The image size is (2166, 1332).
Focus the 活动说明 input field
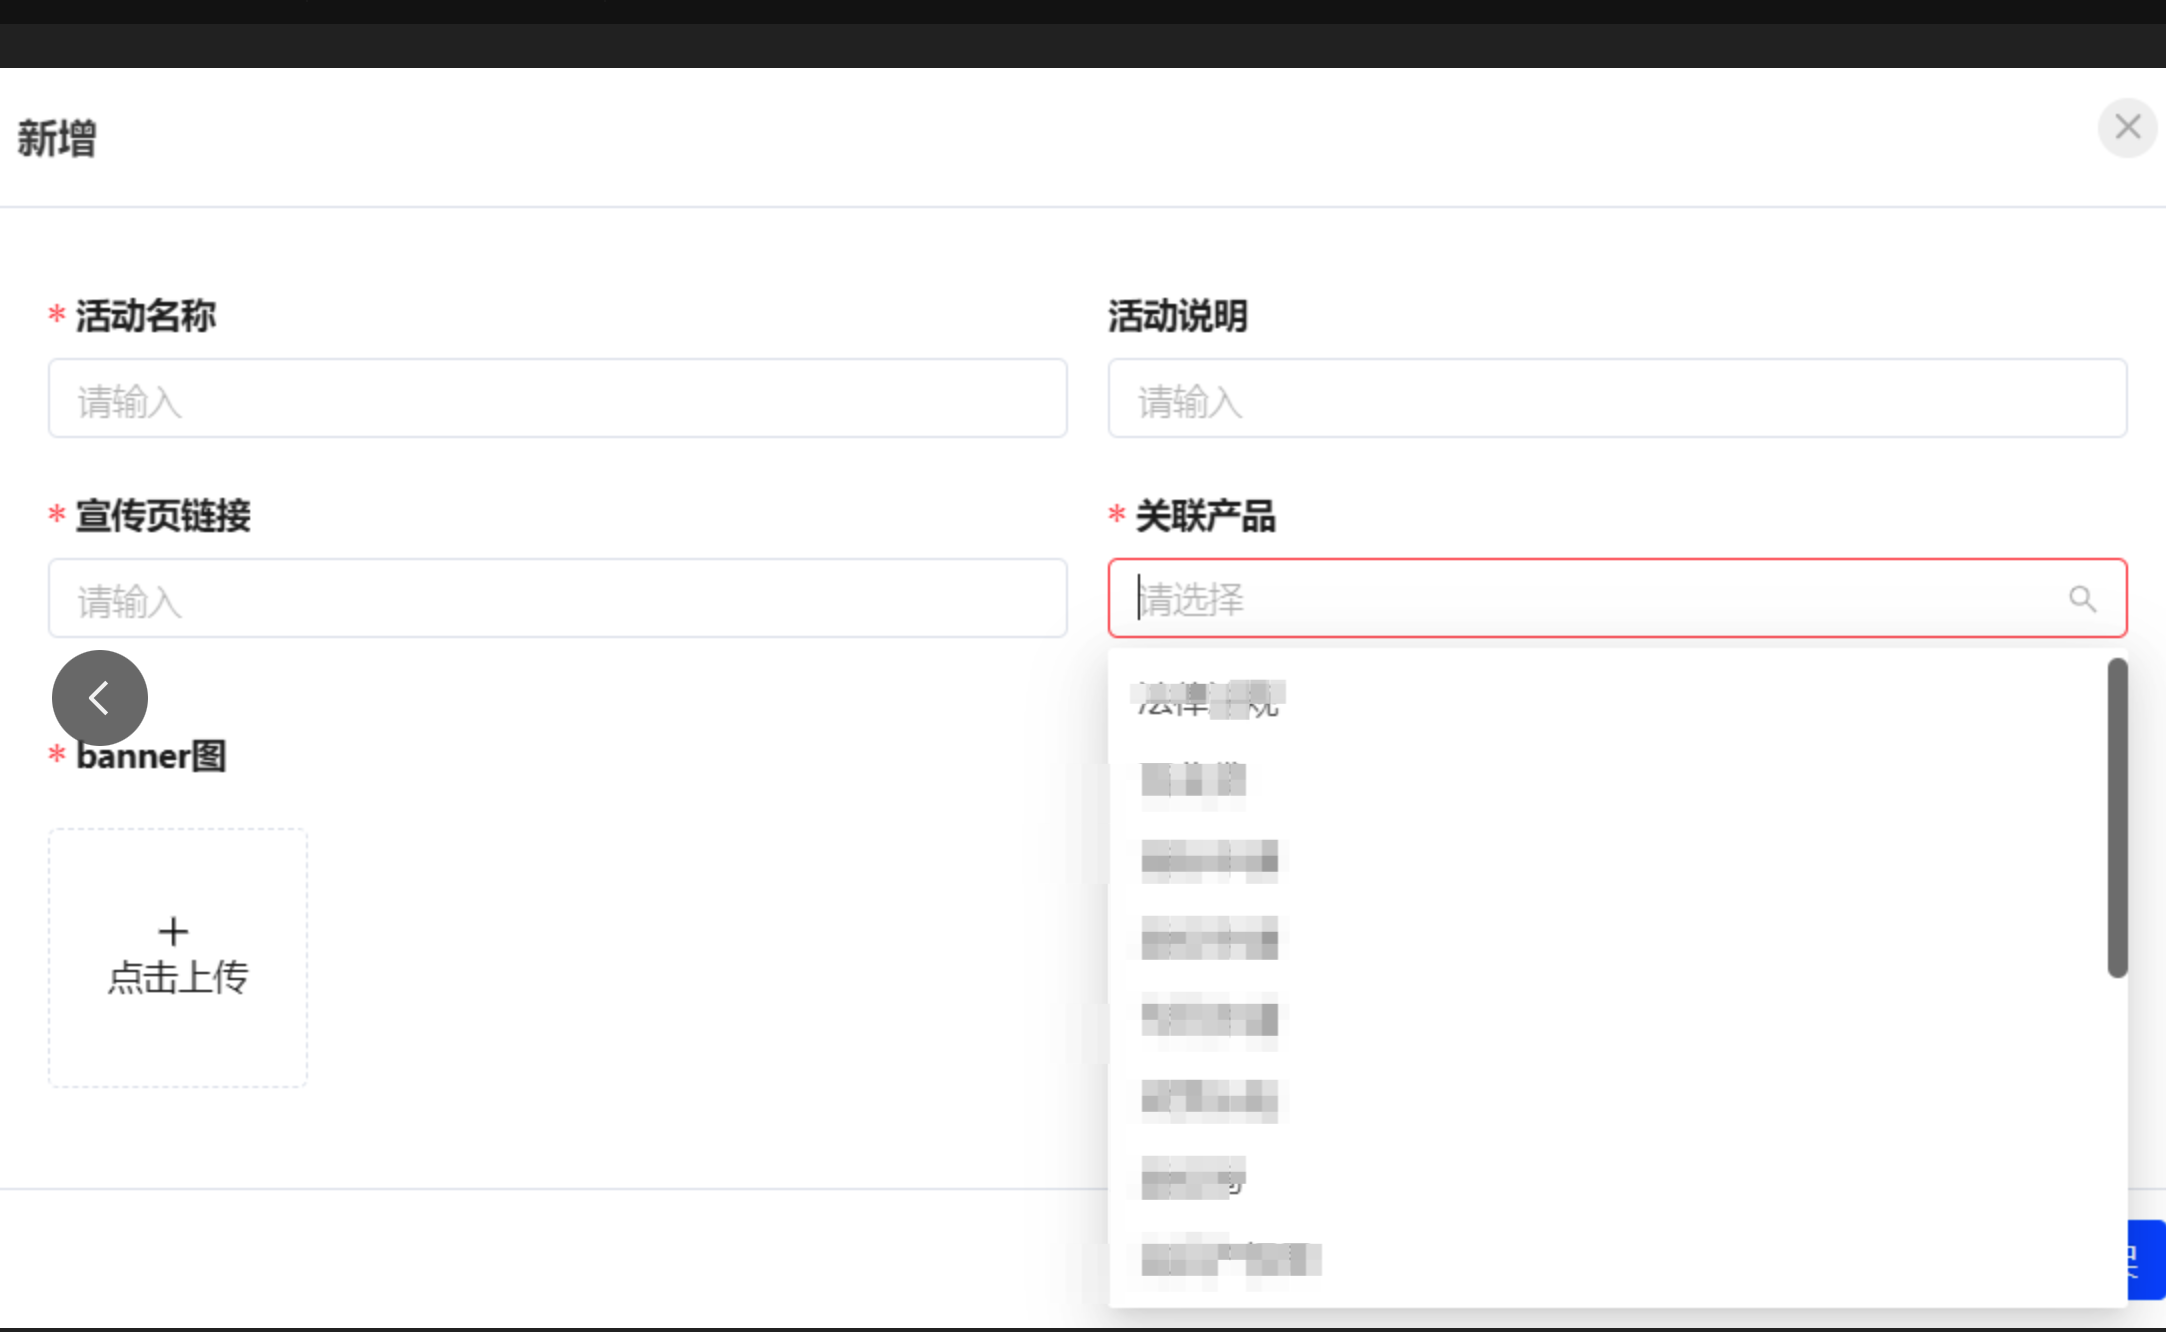point(1617,398)
